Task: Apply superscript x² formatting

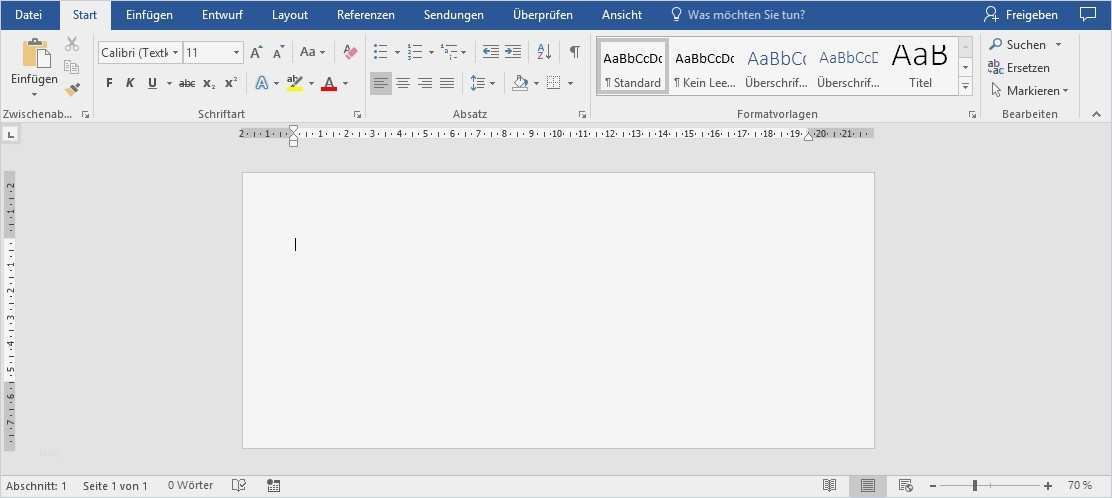Action: (230, 84)
